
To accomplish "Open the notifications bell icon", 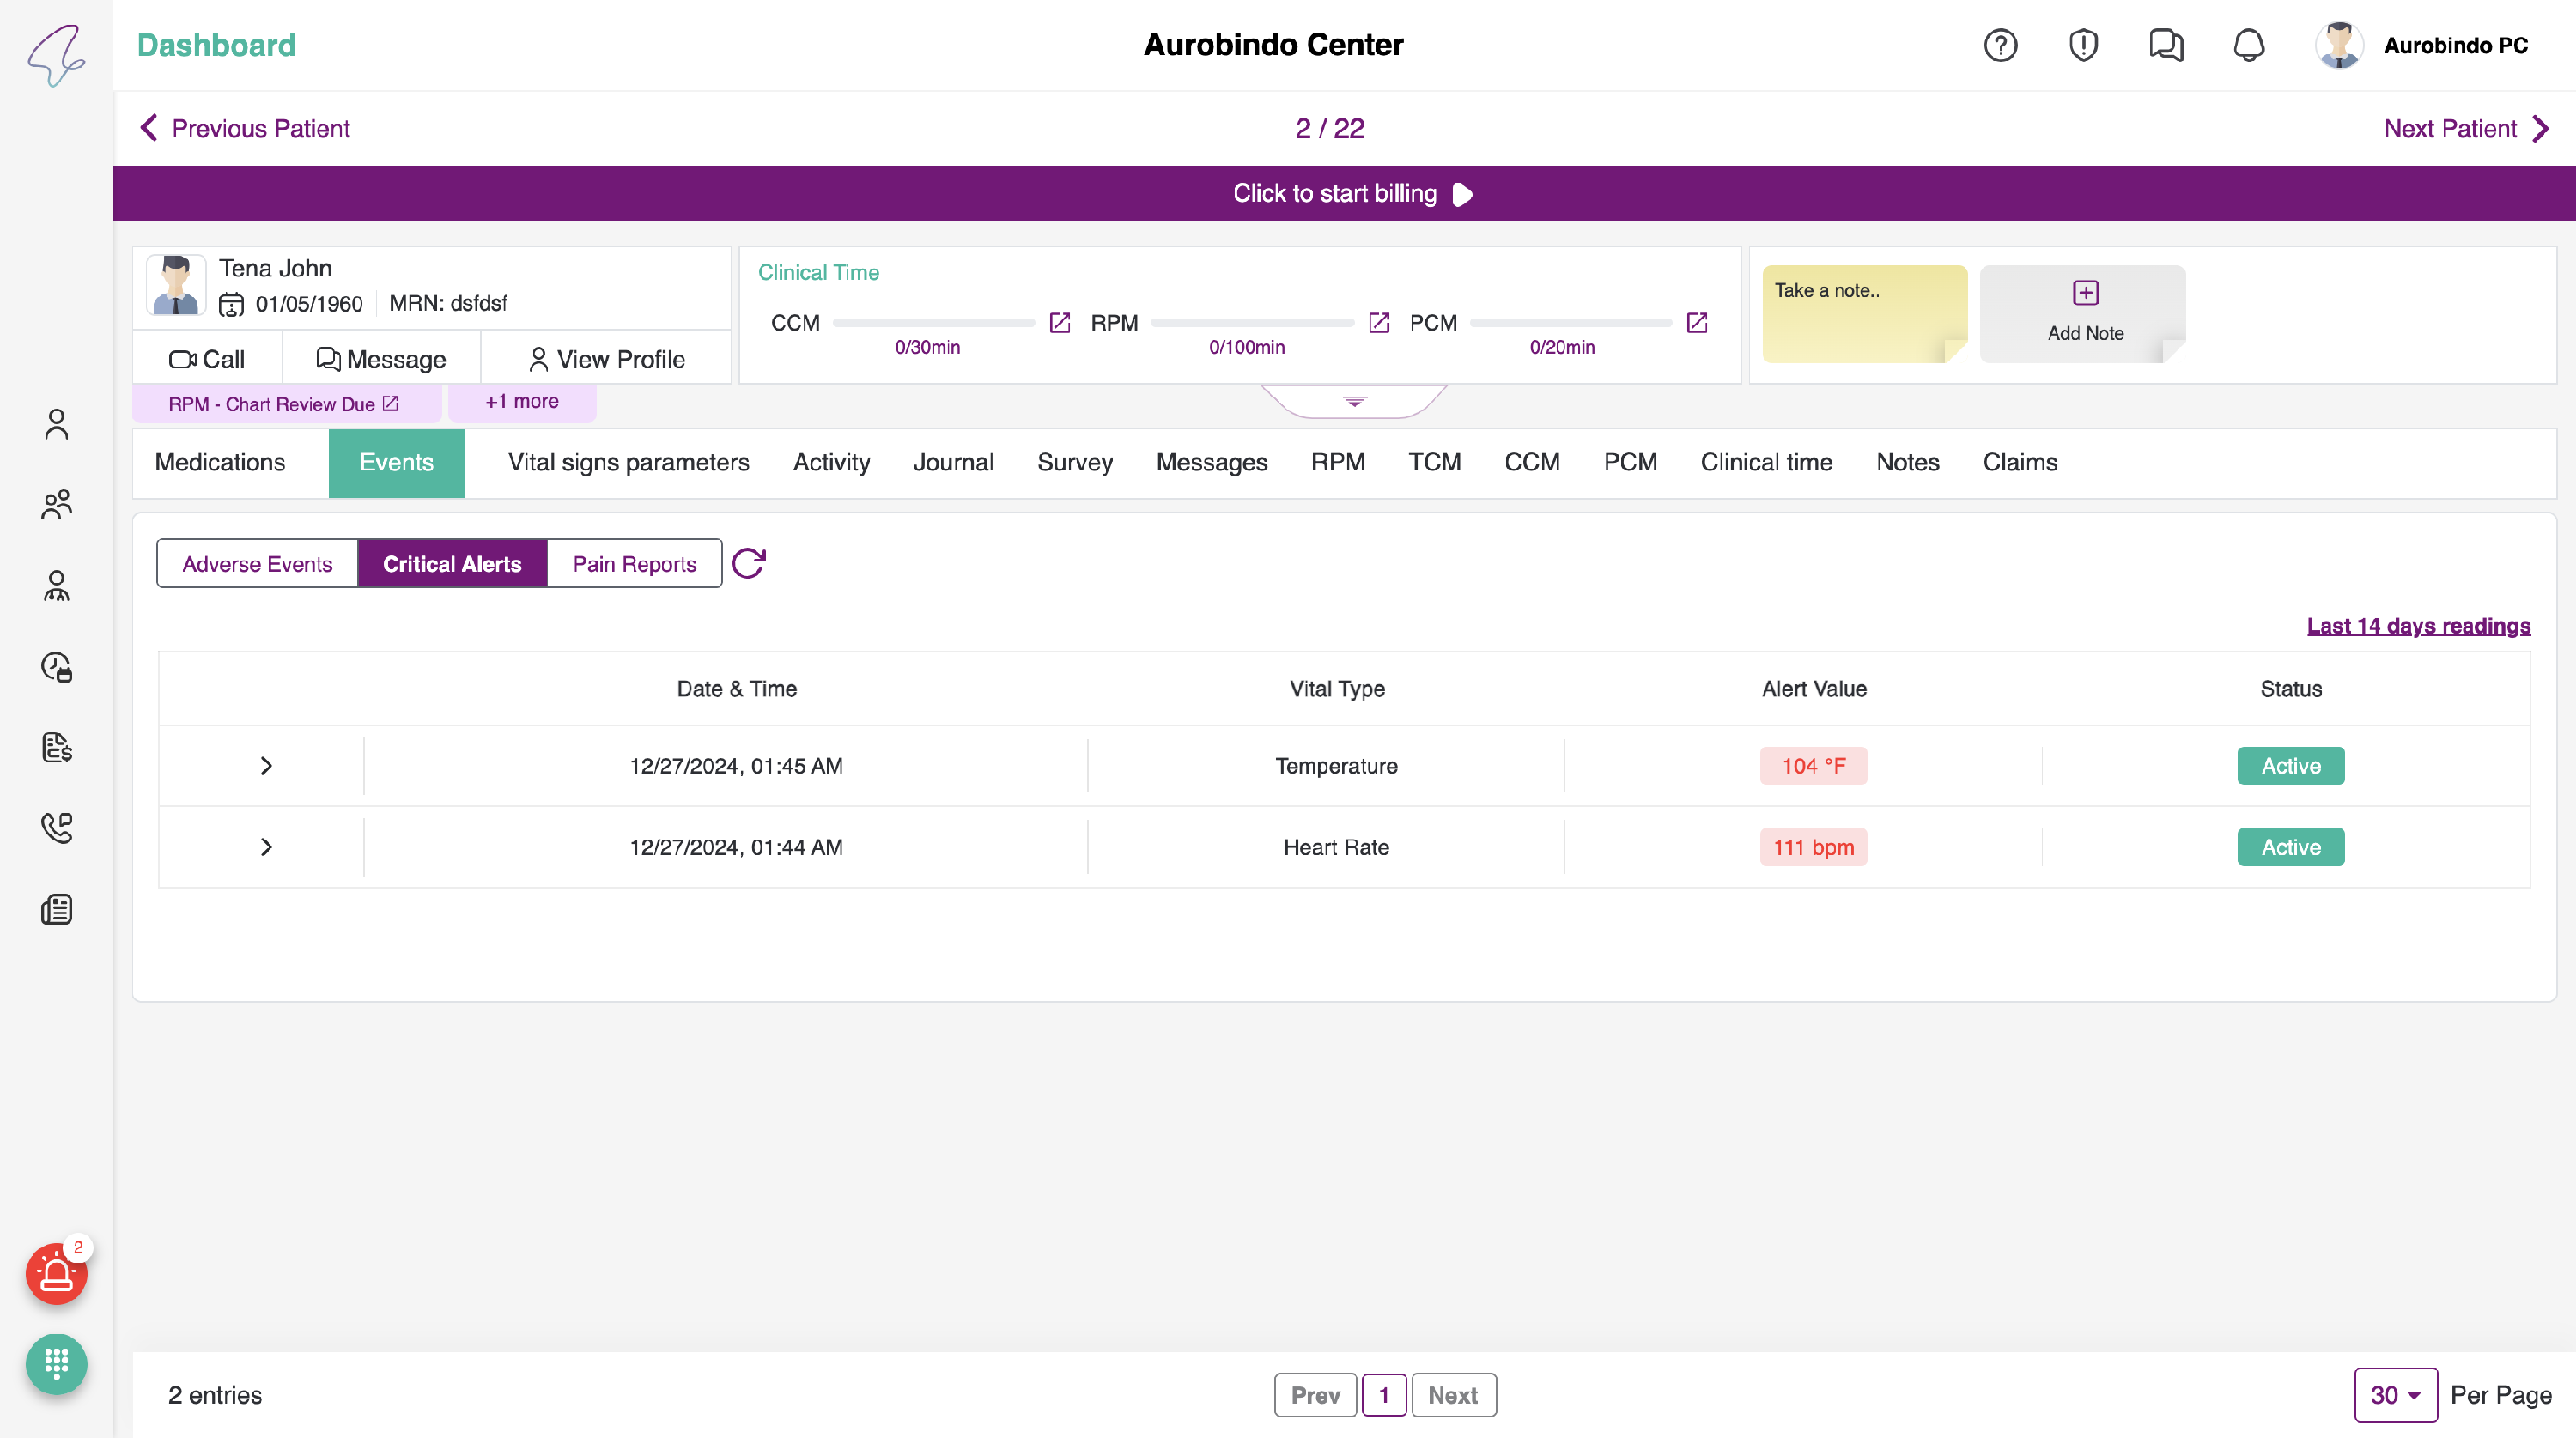I will point(2248,45).
